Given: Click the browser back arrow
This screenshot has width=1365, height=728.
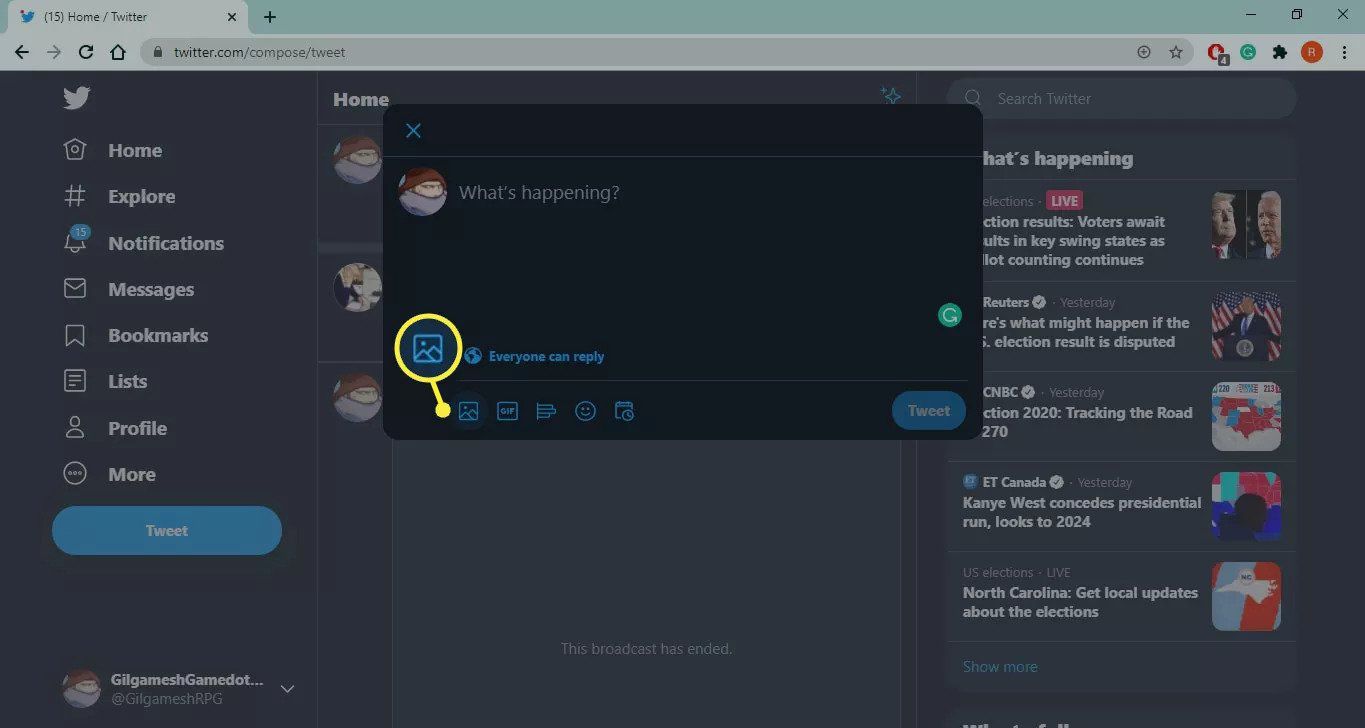Looking at the screenshot, I should click(x=22, y=52).
